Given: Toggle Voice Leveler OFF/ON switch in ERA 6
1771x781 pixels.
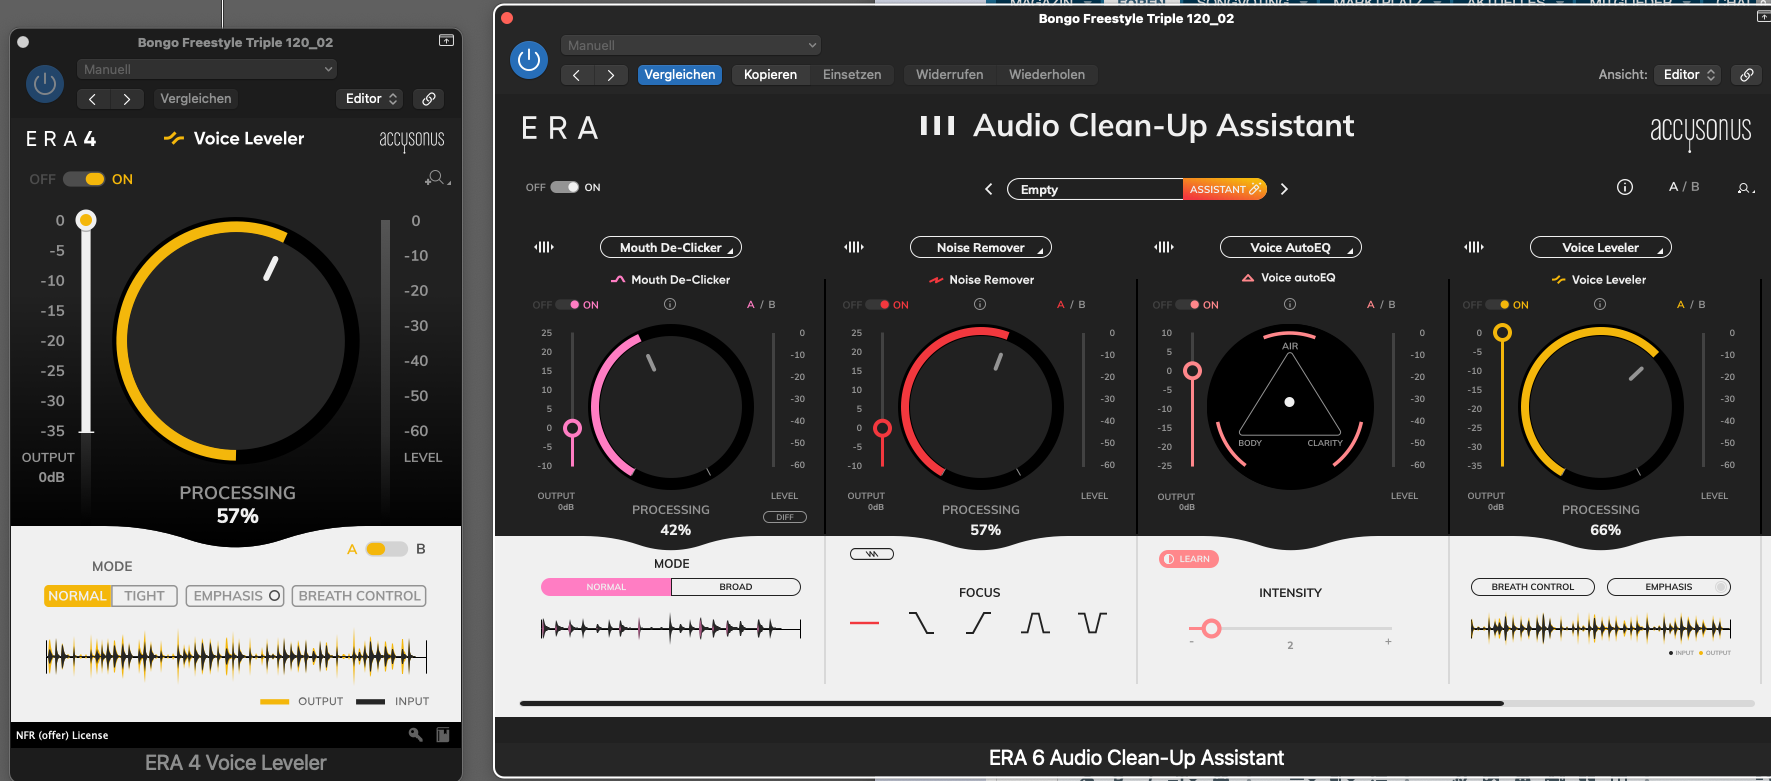Looking at the screenshot, I should point(1498,305).
